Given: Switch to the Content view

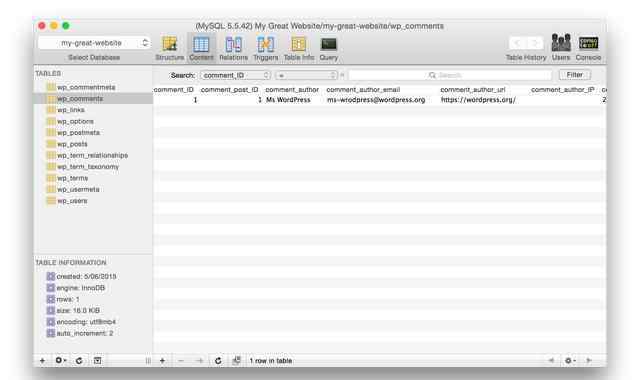Looking at the screenshot, I should [201, 49].
